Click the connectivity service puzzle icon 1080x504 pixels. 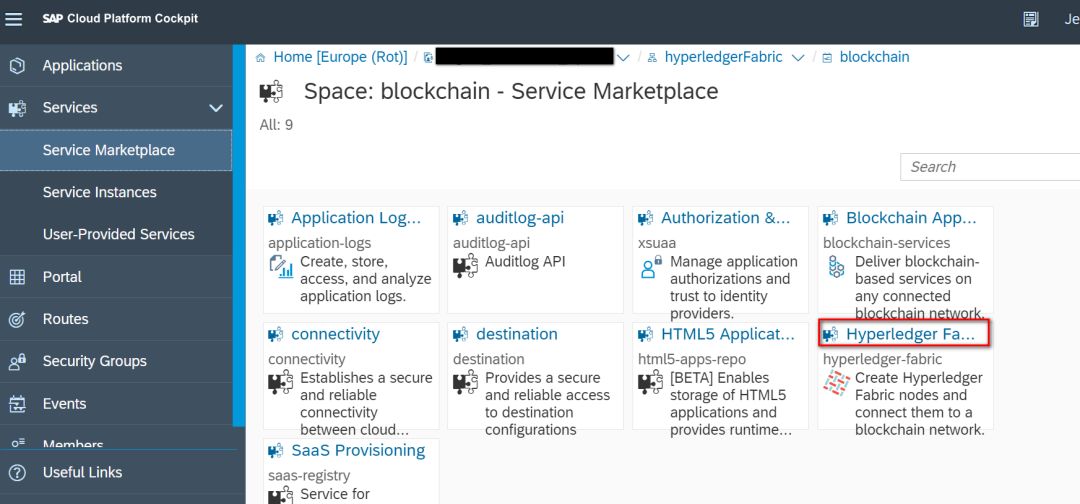[281, 382]
